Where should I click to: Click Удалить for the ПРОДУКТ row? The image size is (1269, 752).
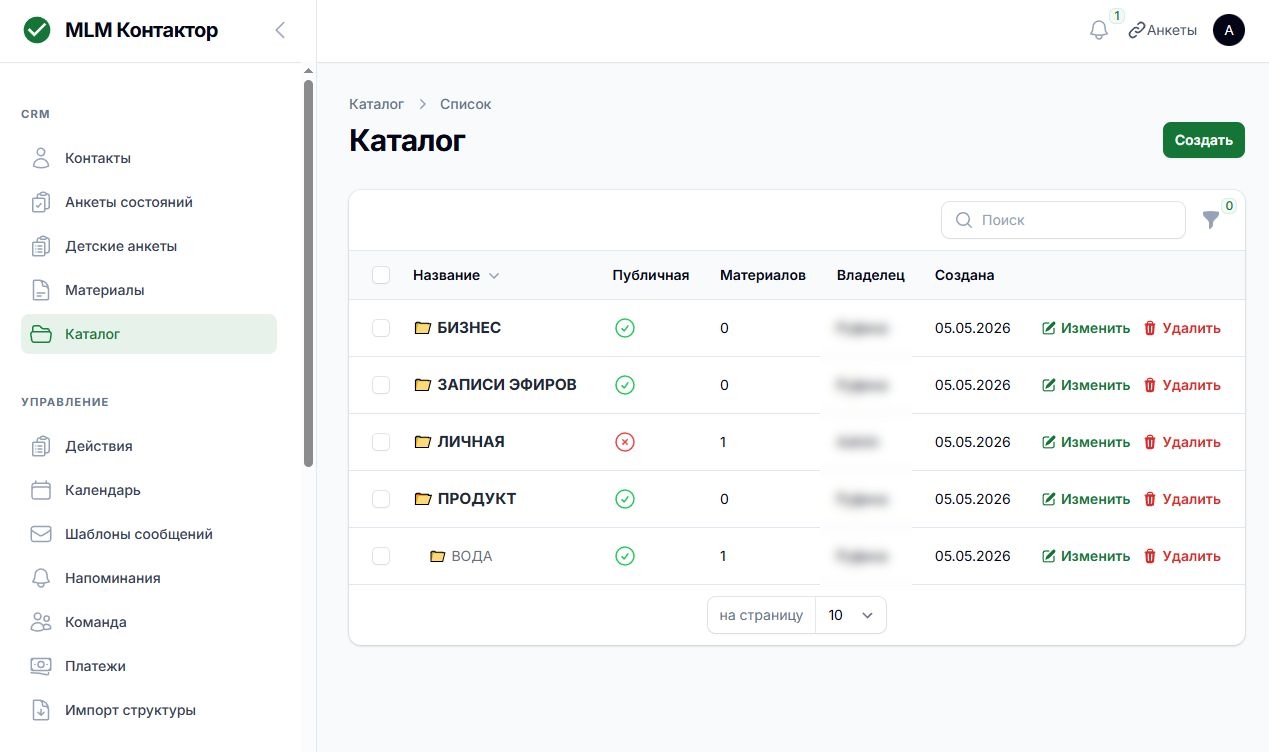point(1182,499)
